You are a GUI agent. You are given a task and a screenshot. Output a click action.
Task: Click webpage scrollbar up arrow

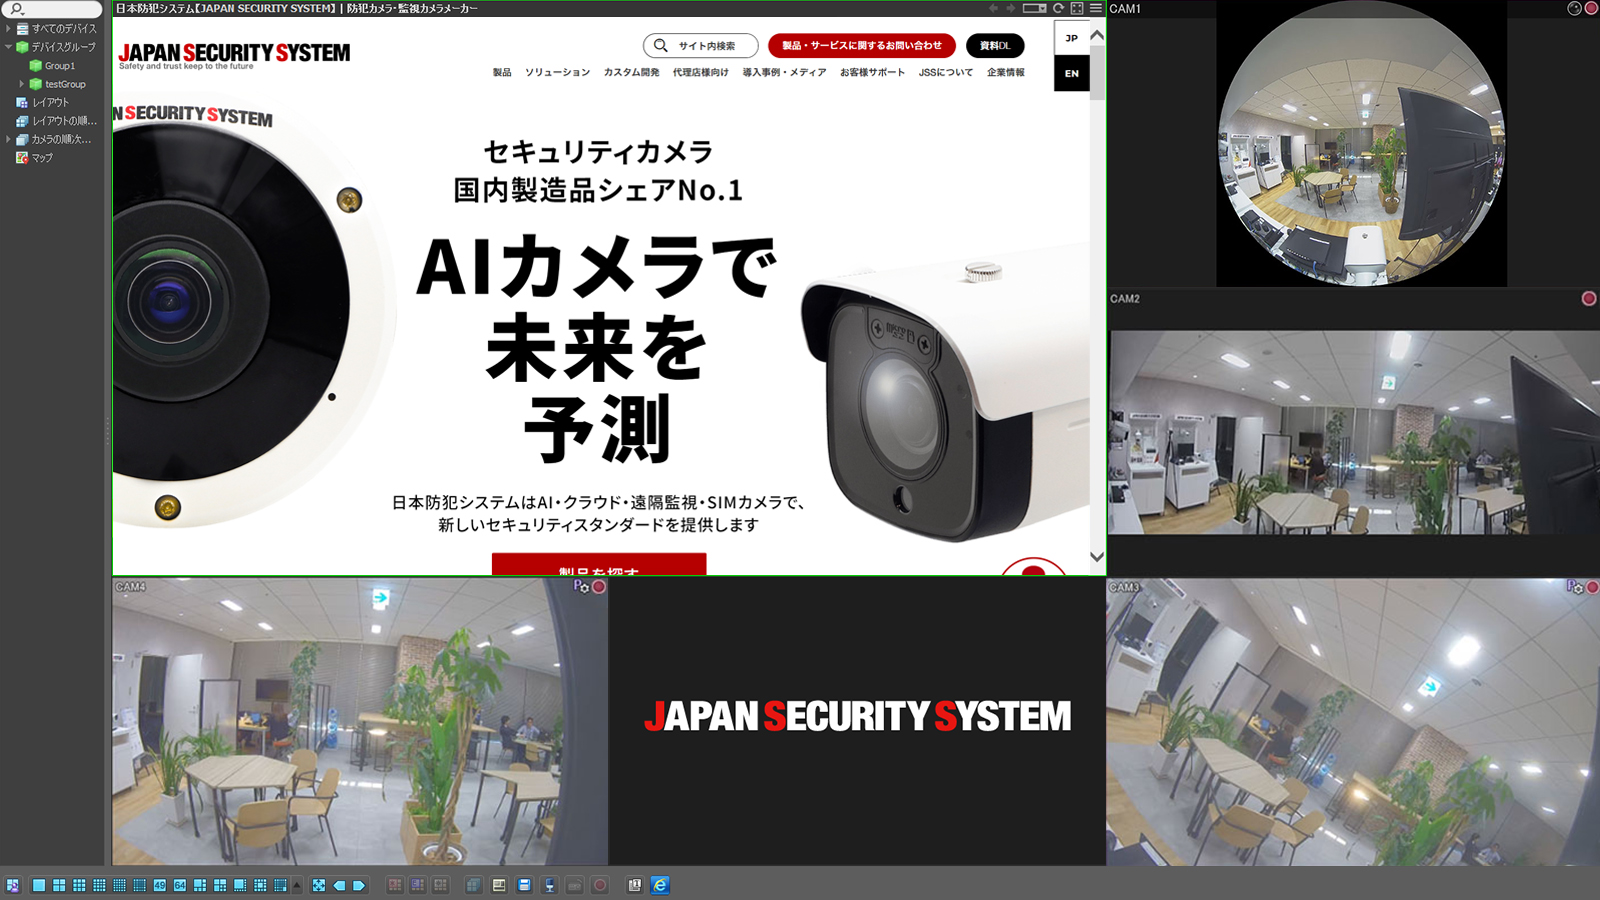(x=1097, y=35)
